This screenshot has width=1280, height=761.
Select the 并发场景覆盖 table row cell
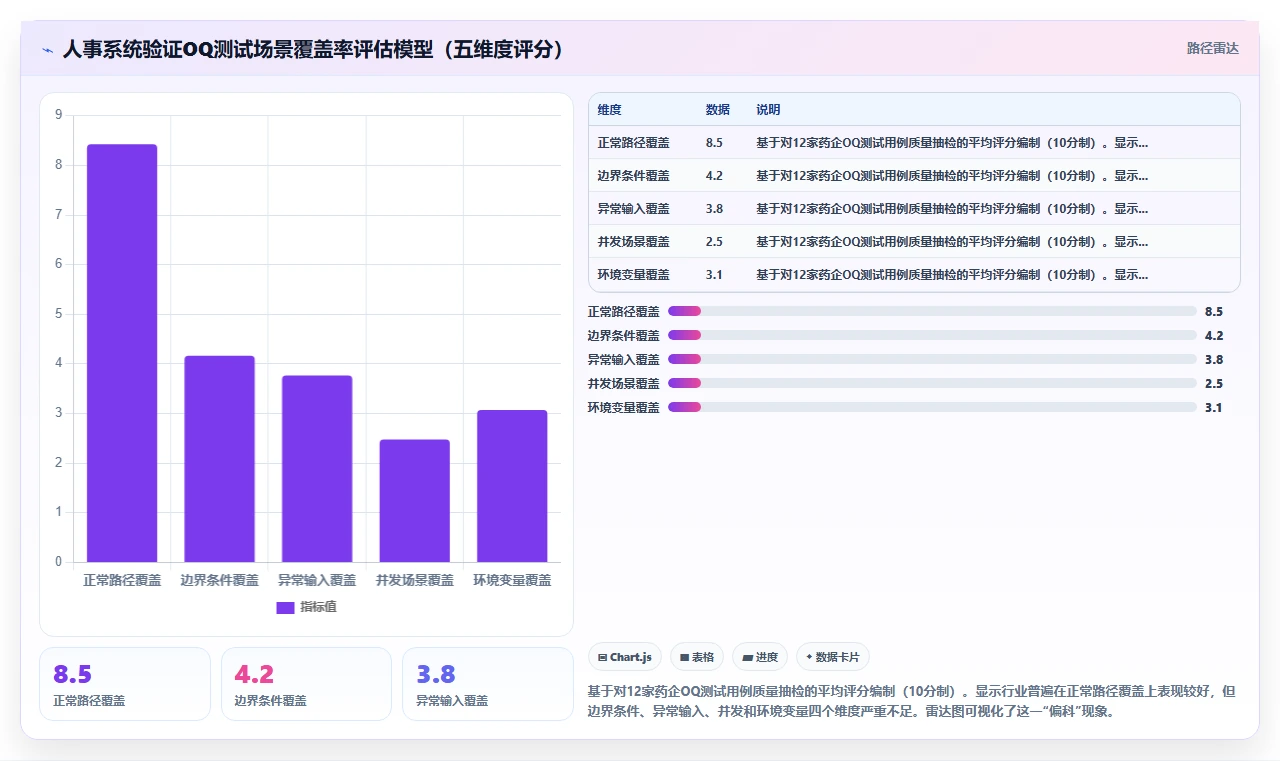point(634,242)
